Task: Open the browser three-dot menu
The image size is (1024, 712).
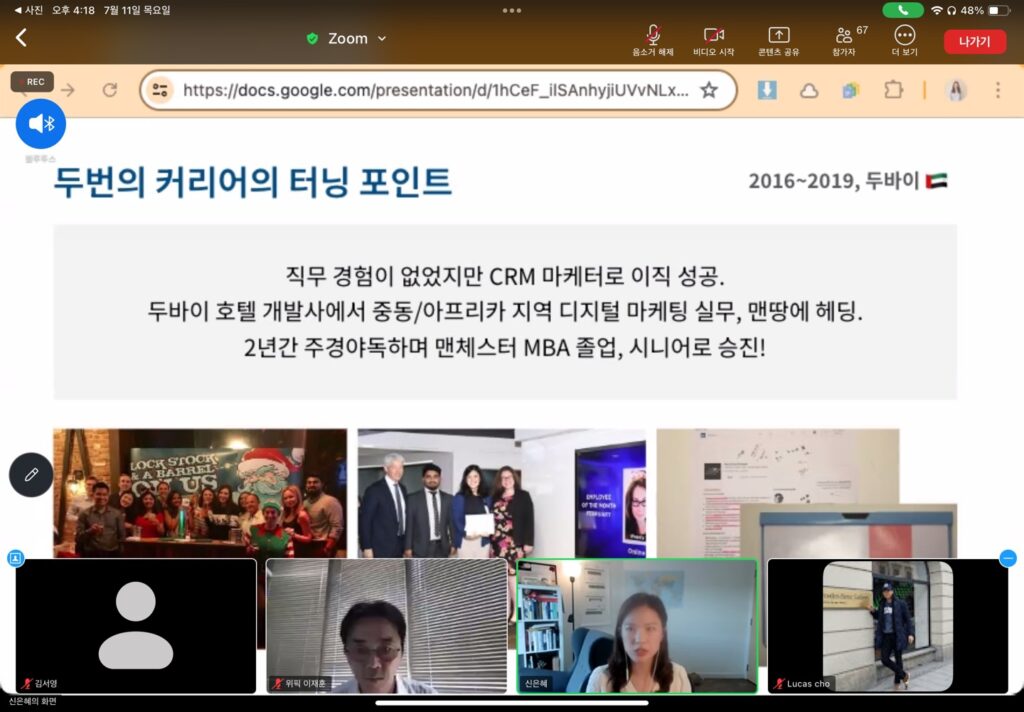Action: pos(997,90)
